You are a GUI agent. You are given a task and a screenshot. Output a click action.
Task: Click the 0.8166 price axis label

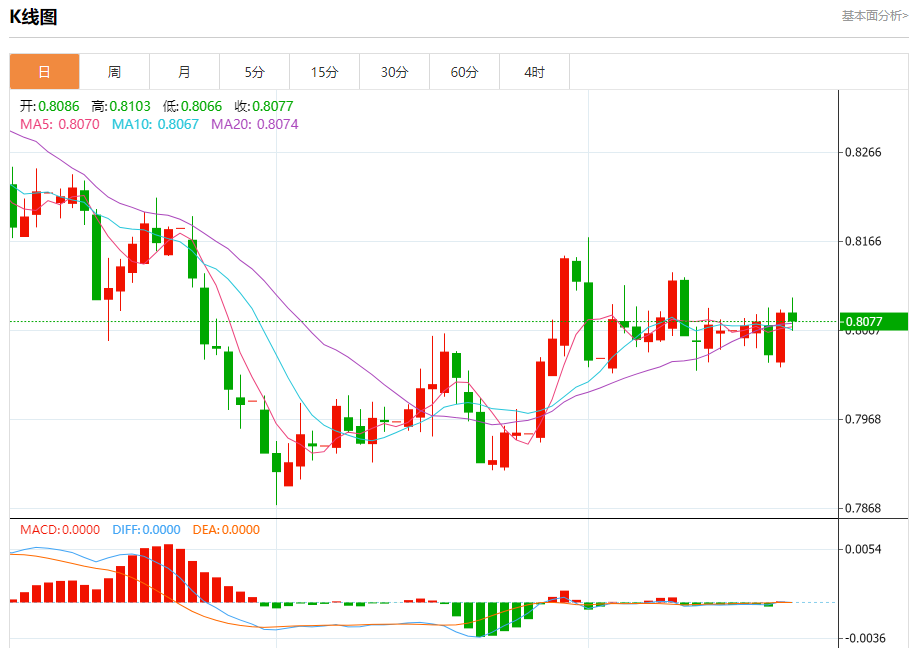863,241
